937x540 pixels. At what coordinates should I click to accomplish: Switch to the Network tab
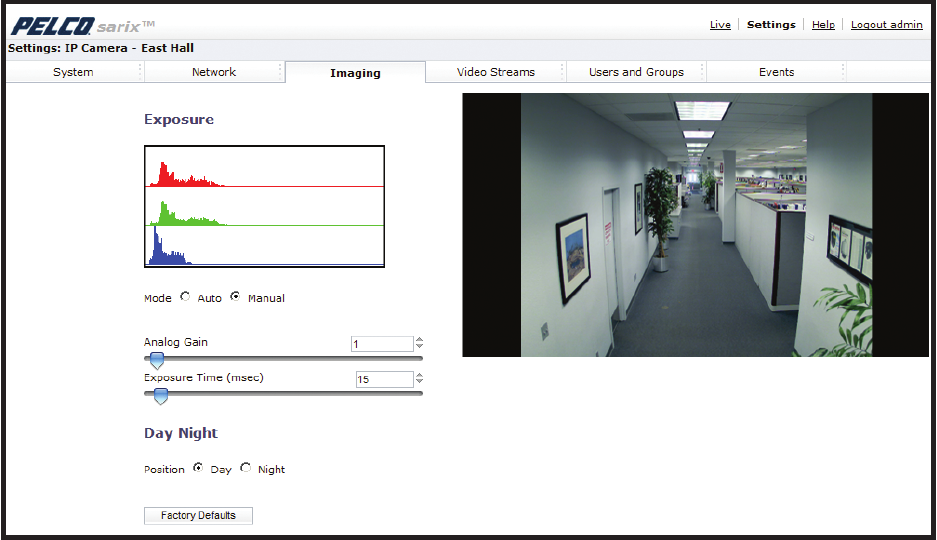pos(214,72)
